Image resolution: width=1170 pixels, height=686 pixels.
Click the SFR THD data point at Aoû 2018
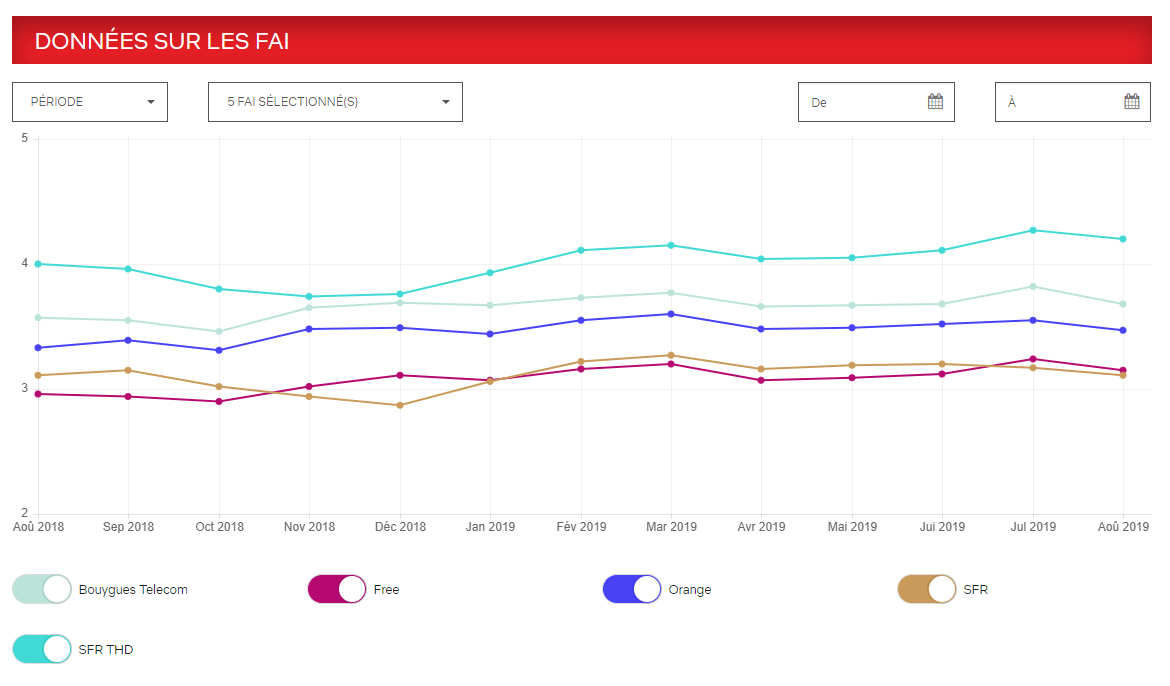[x=38, y=264]
